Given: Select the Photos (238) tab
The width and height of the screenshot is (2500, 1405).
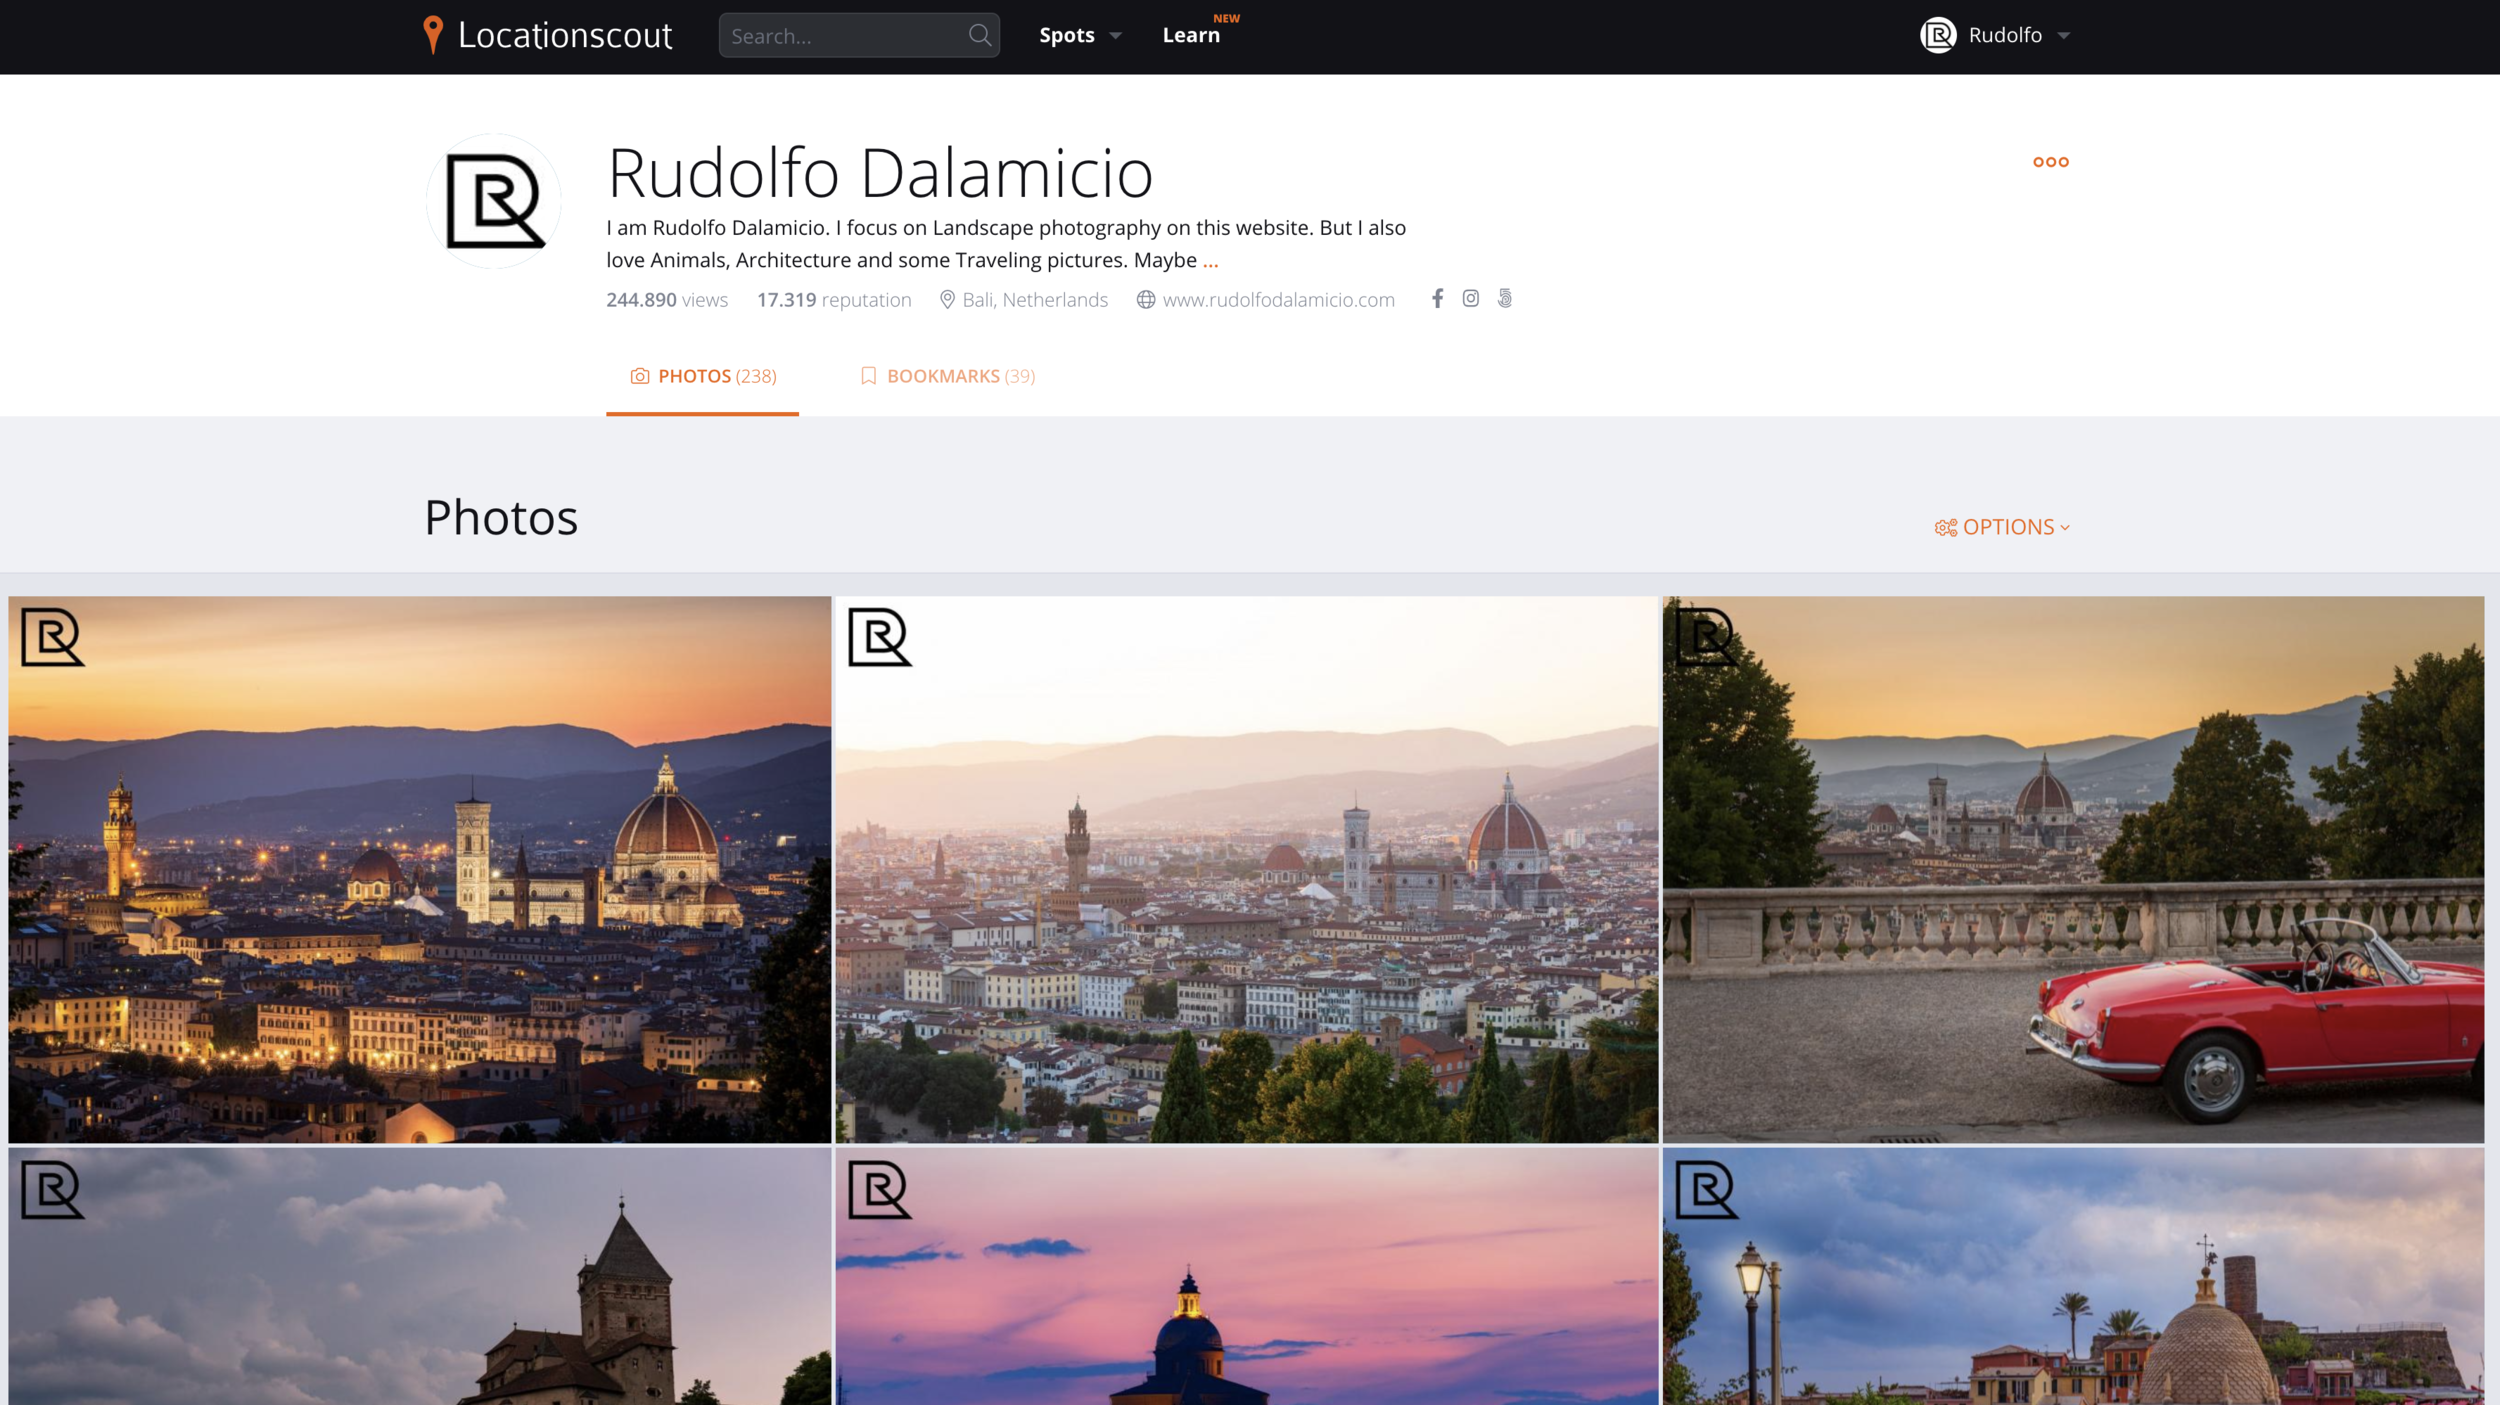Looking at the screenshot, I should pos(703,376).
